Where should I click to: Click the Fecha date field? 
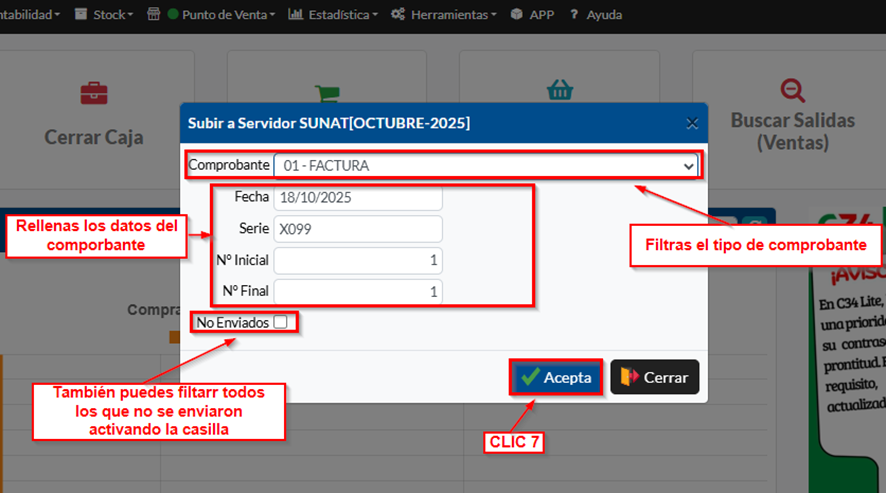point(358,198)
